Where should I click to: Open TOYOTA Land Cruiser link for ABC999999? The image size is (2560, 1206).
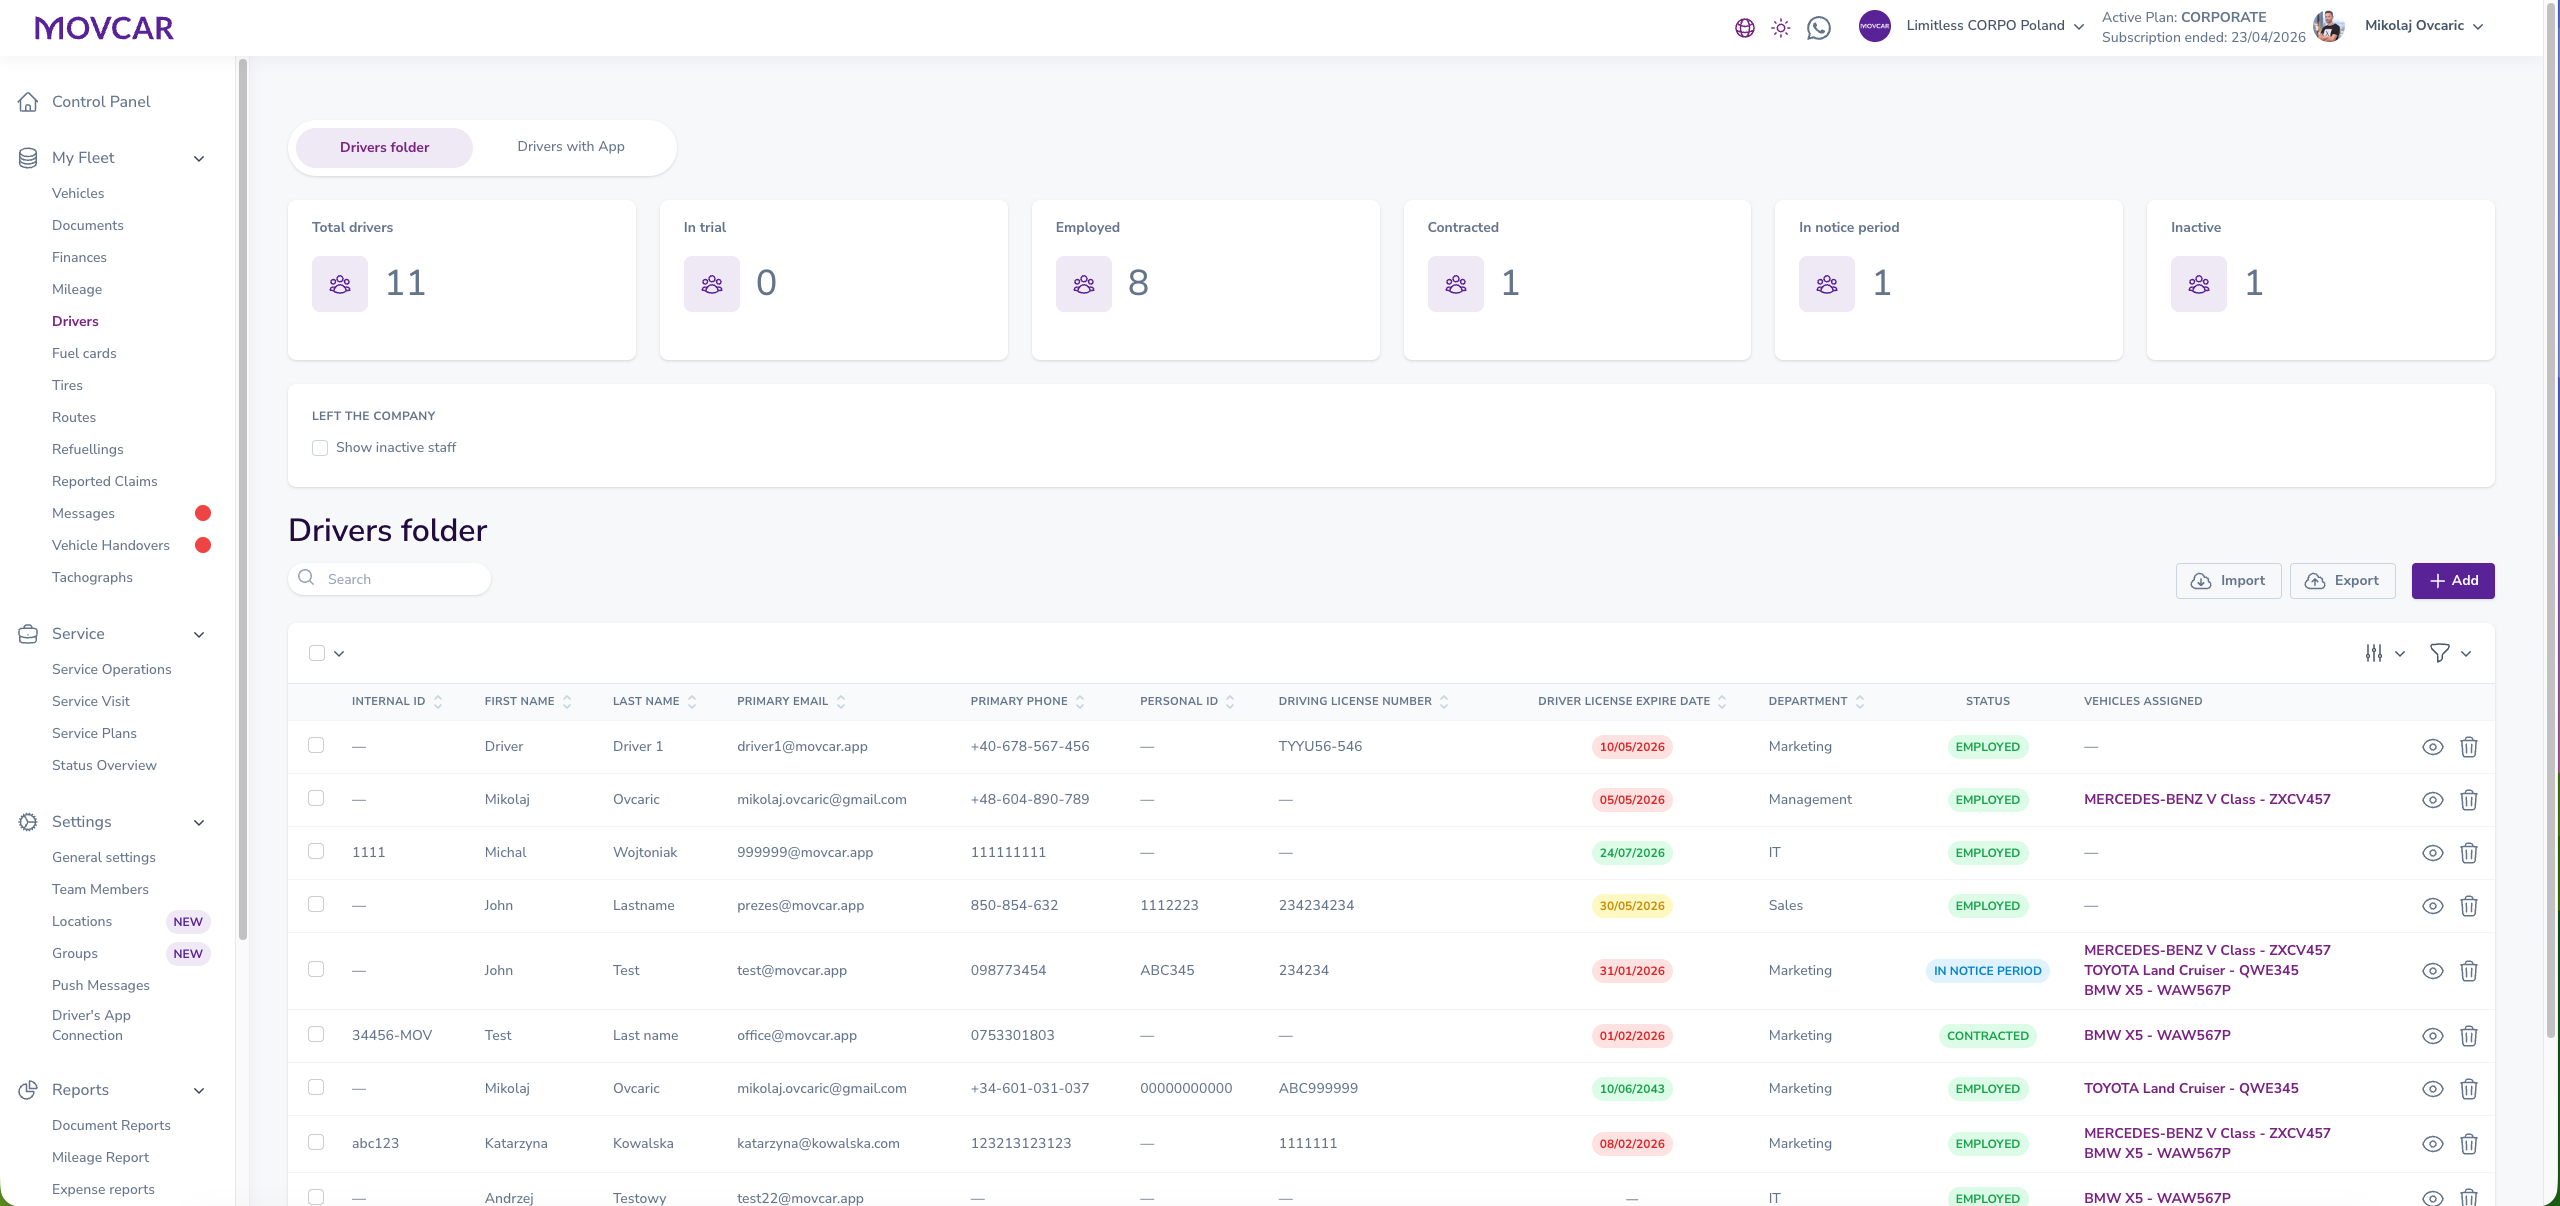(2191, 1089)
